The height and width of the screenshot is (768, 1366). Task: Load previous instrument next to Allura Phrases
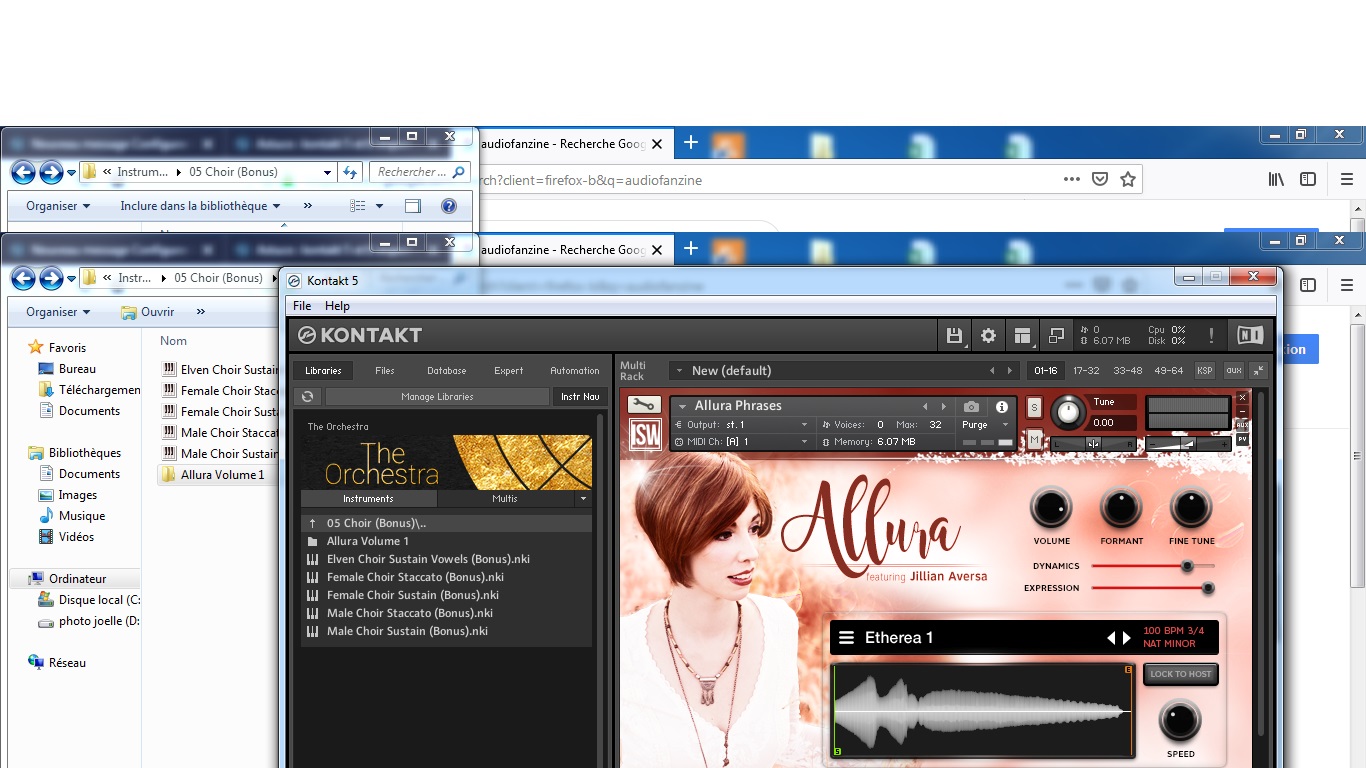tap(925, 407)
